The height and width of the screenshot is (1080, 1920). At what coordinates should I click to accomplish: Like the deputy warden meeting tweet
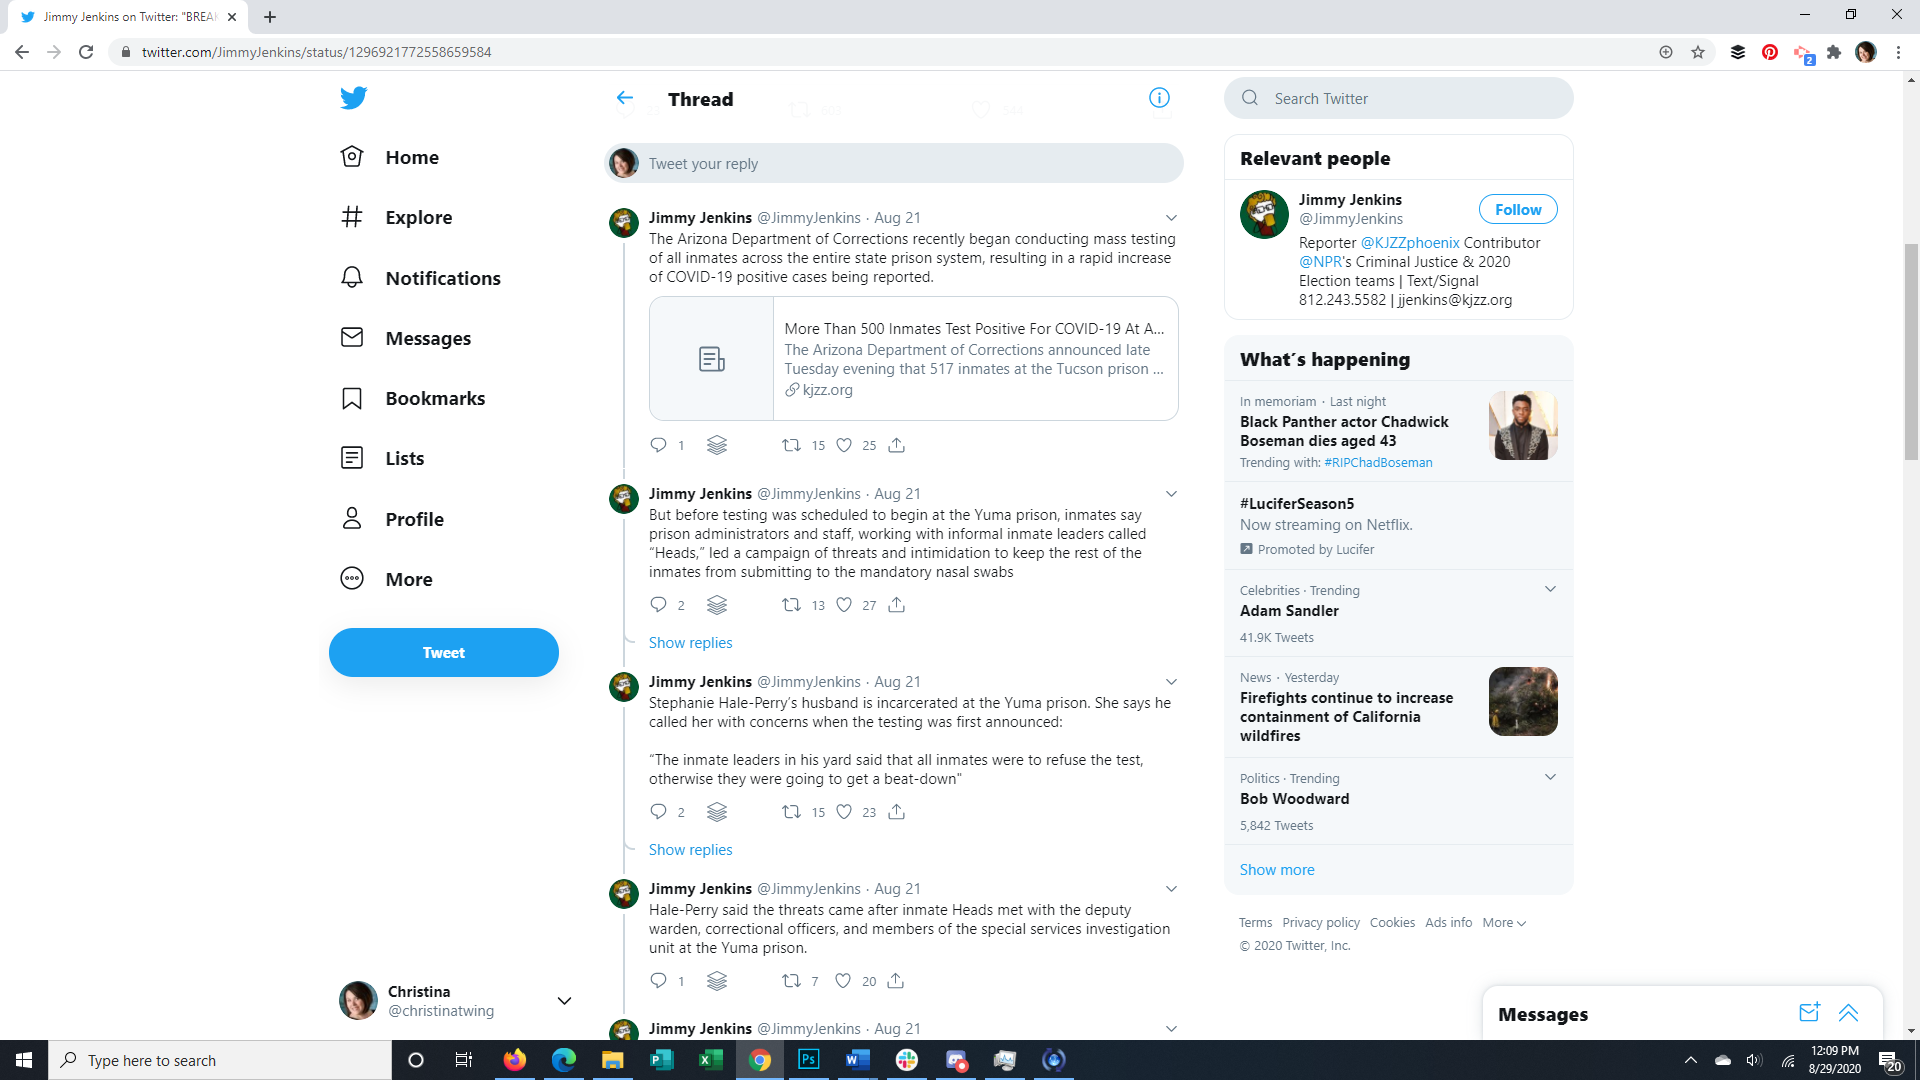pyautogui.click(x=843, y=981)
